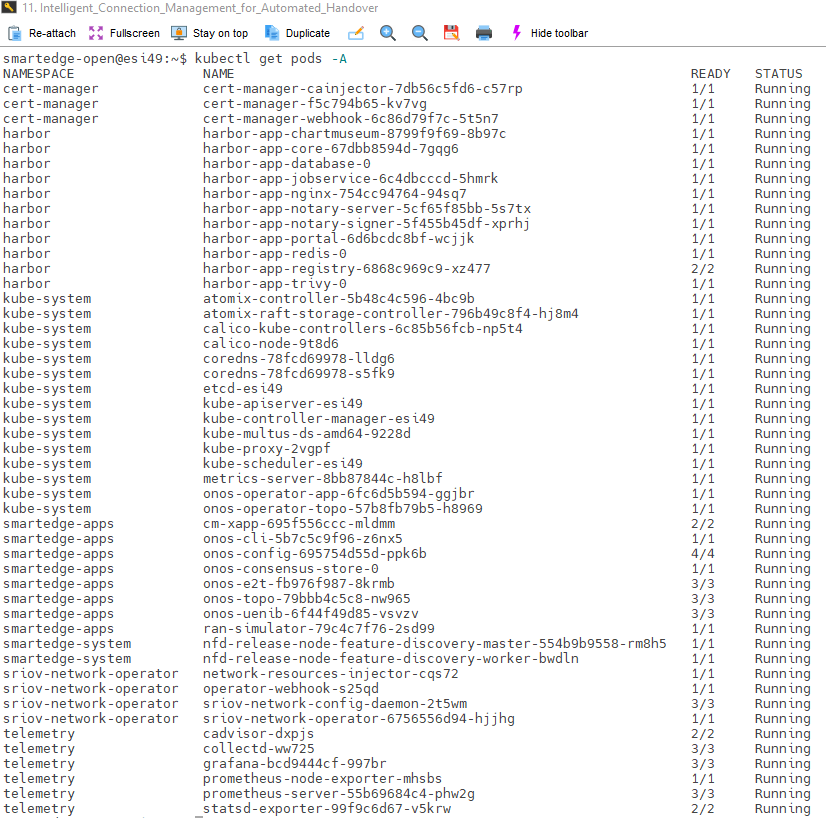Click harbor-app-trivy-0 pod name
Screen dimensions: 826x818
(275, 284)
